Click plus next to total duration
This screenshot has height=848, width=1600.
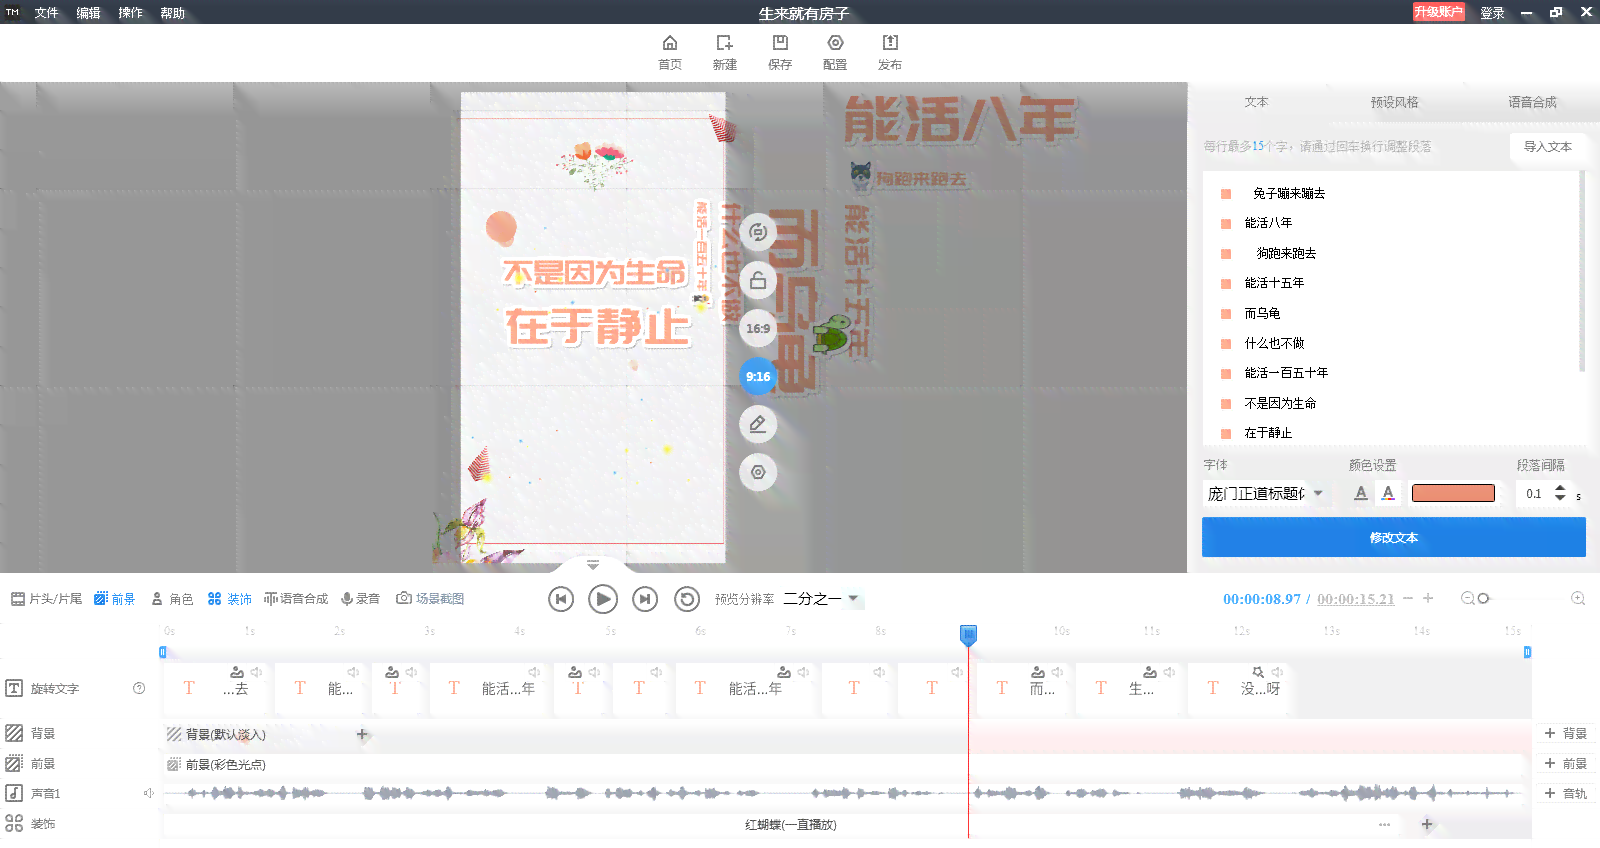(1428, 598)
